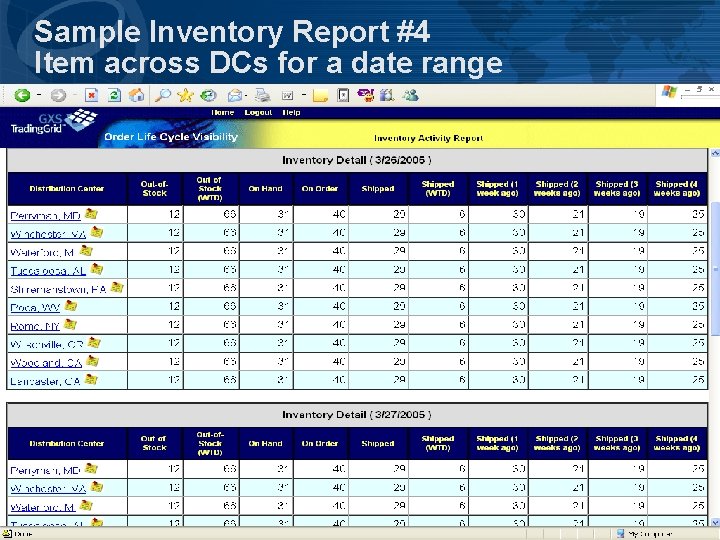Open the Winchester, VA link in 3/26 table
720x540 pixels.
click(x=48, y=234)
